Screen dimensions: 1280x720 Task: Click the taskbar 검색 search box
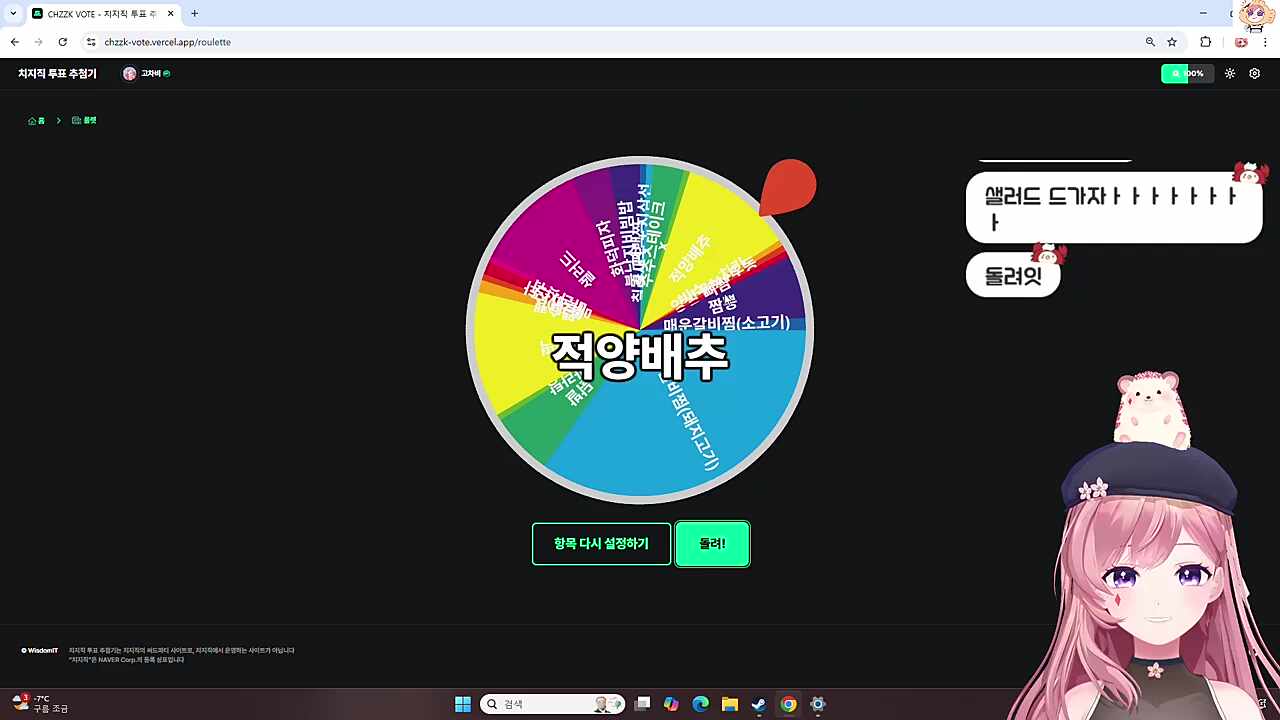(552, 704)
